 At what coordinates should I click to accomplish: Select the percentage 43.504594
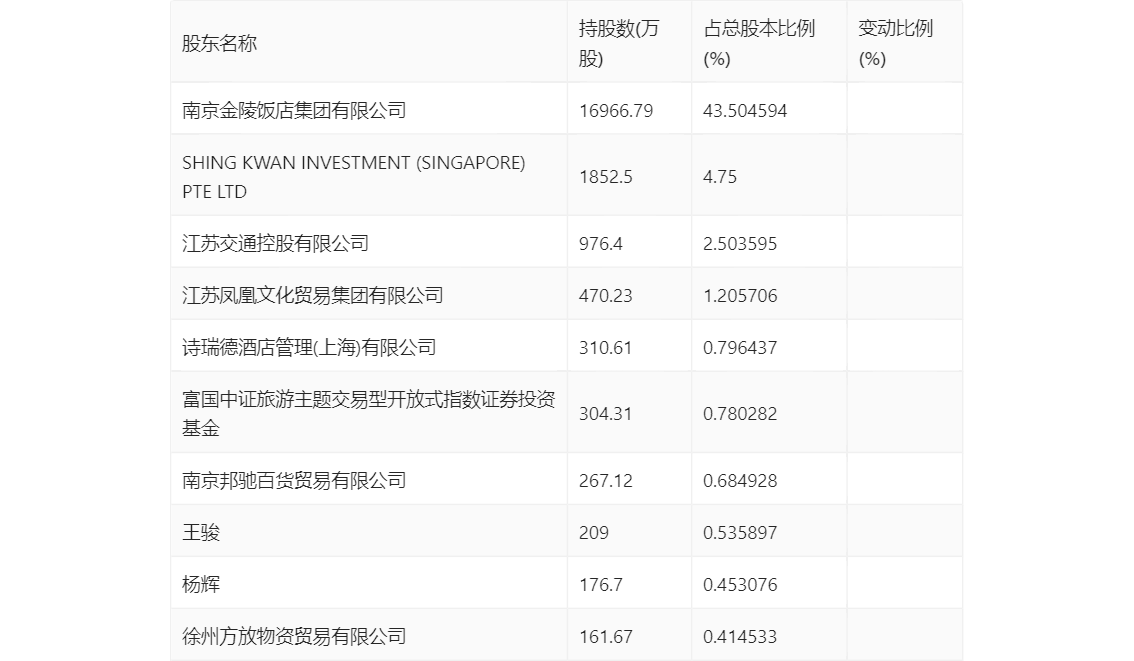(745, 111)
